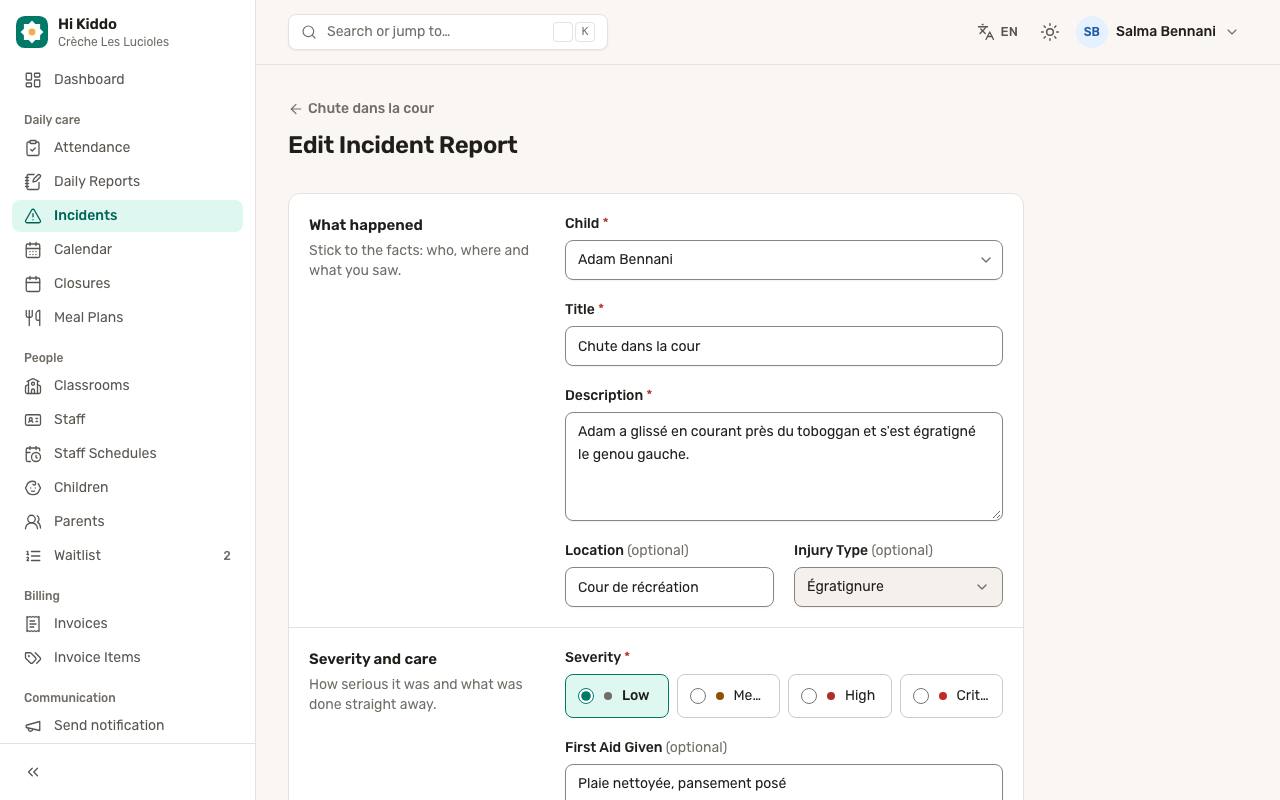Select Low severity radio option
This screenshot has width=1280, height=800.
tap(617, 696)
